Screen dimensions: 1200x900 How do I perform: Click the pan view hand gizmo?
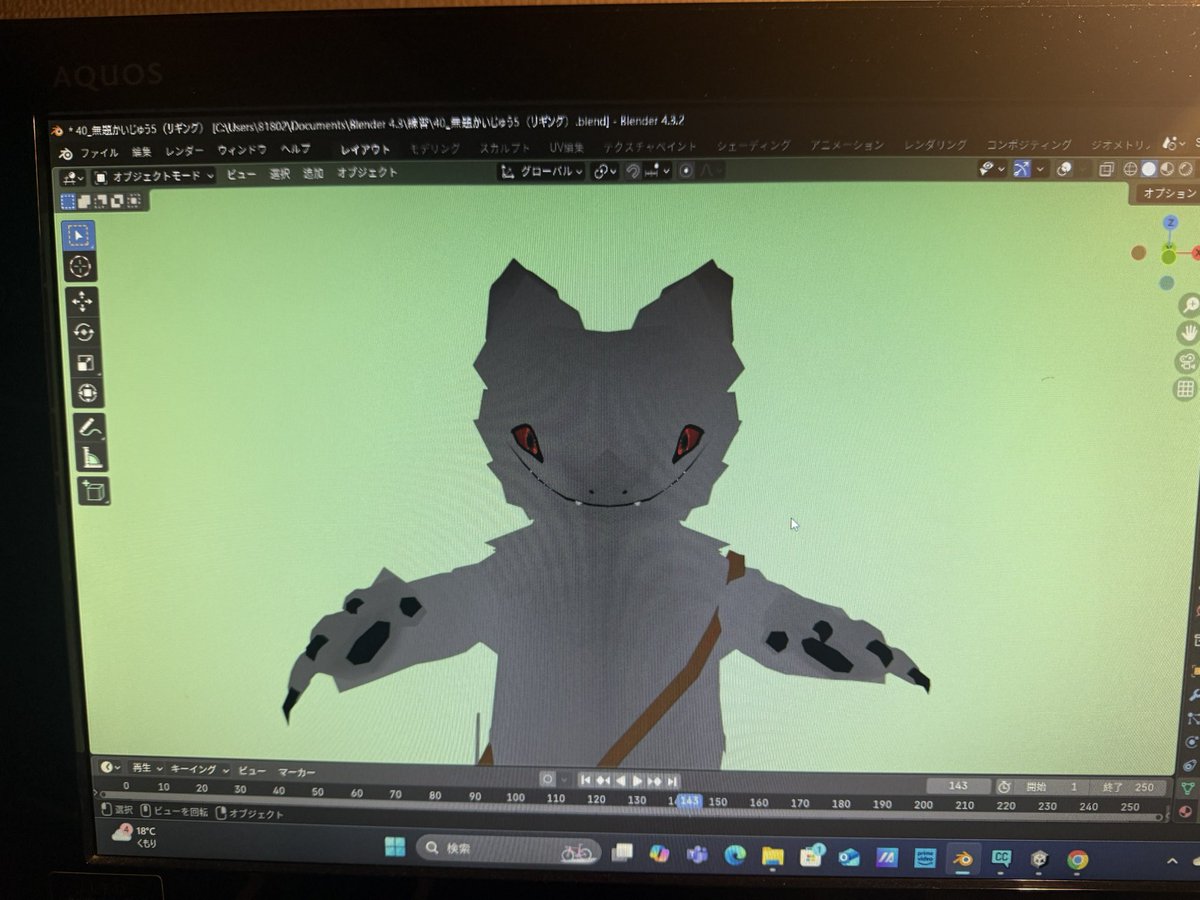1188,333
